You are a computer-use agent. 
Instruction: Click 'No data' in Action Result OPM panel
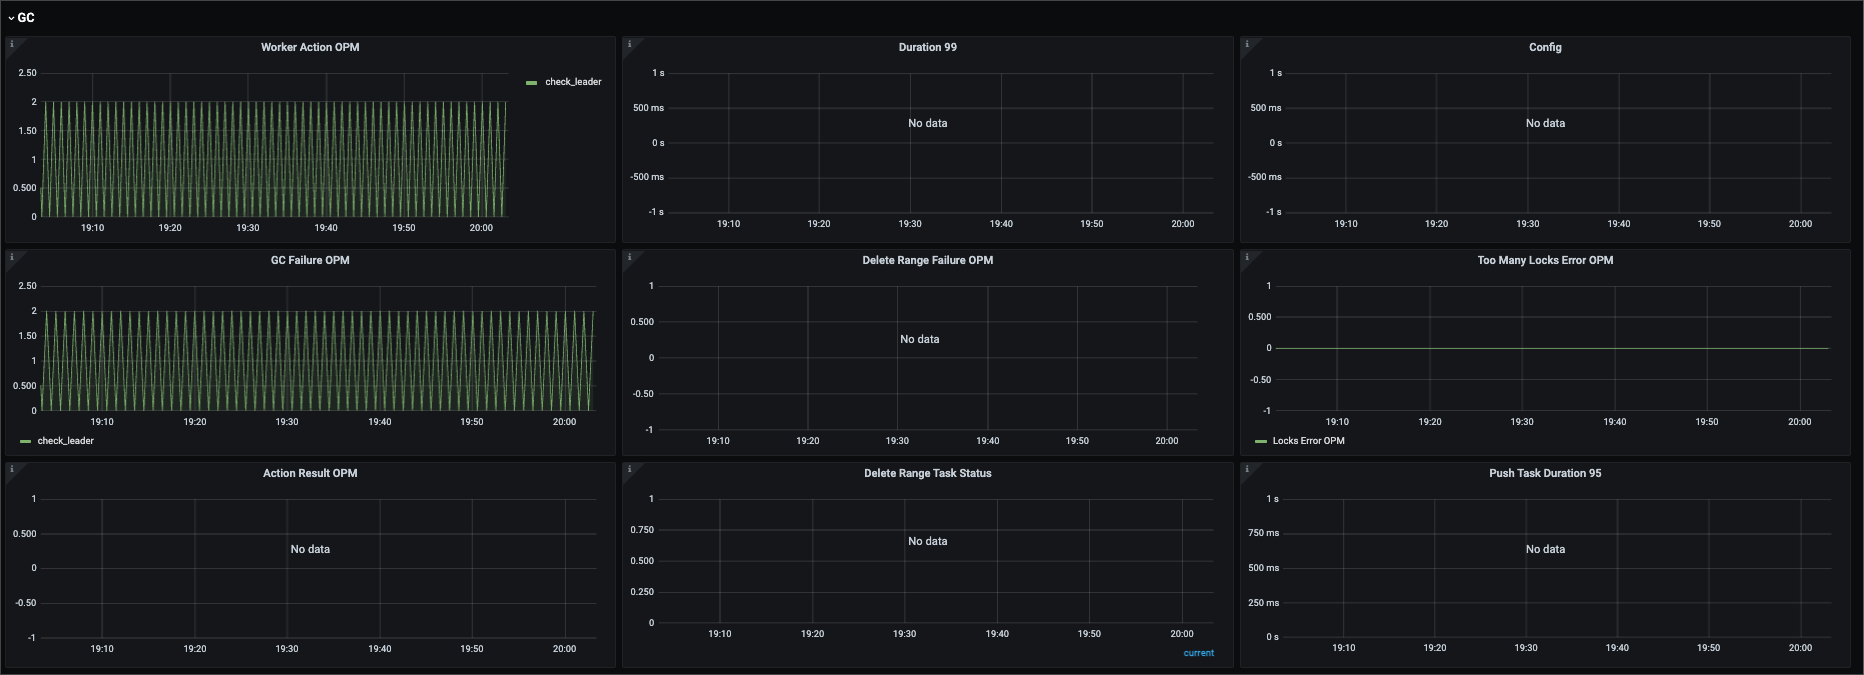(310, 549)
